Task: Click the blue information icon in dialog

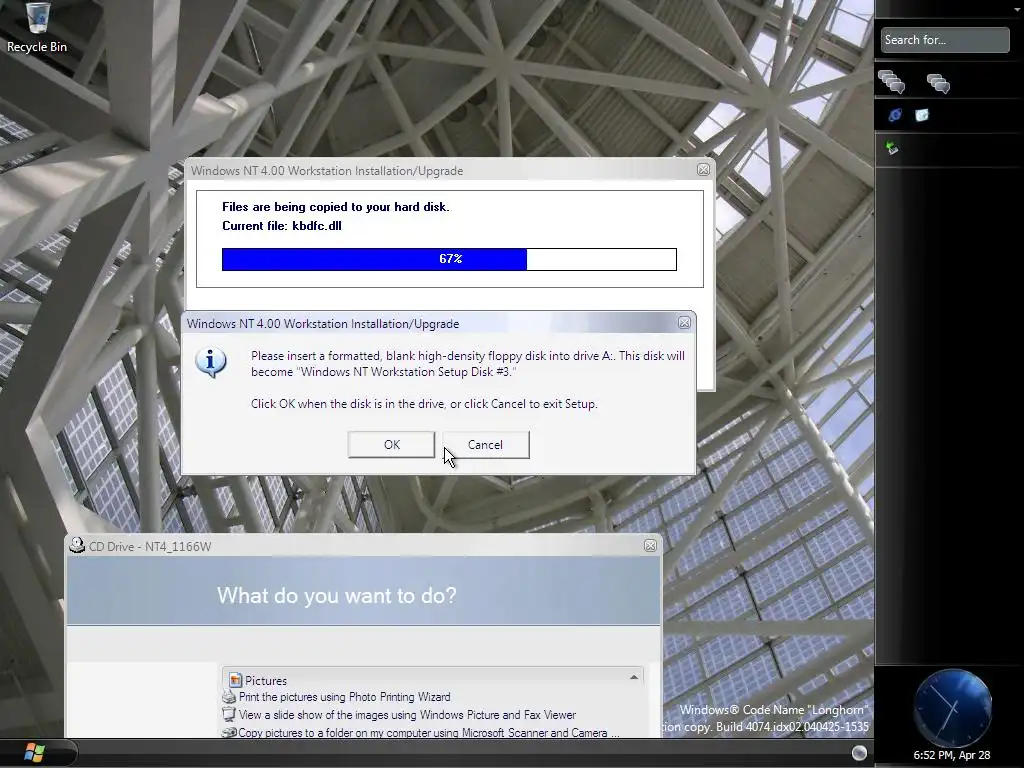Action: pyautogui.click(x=211, y=362)
